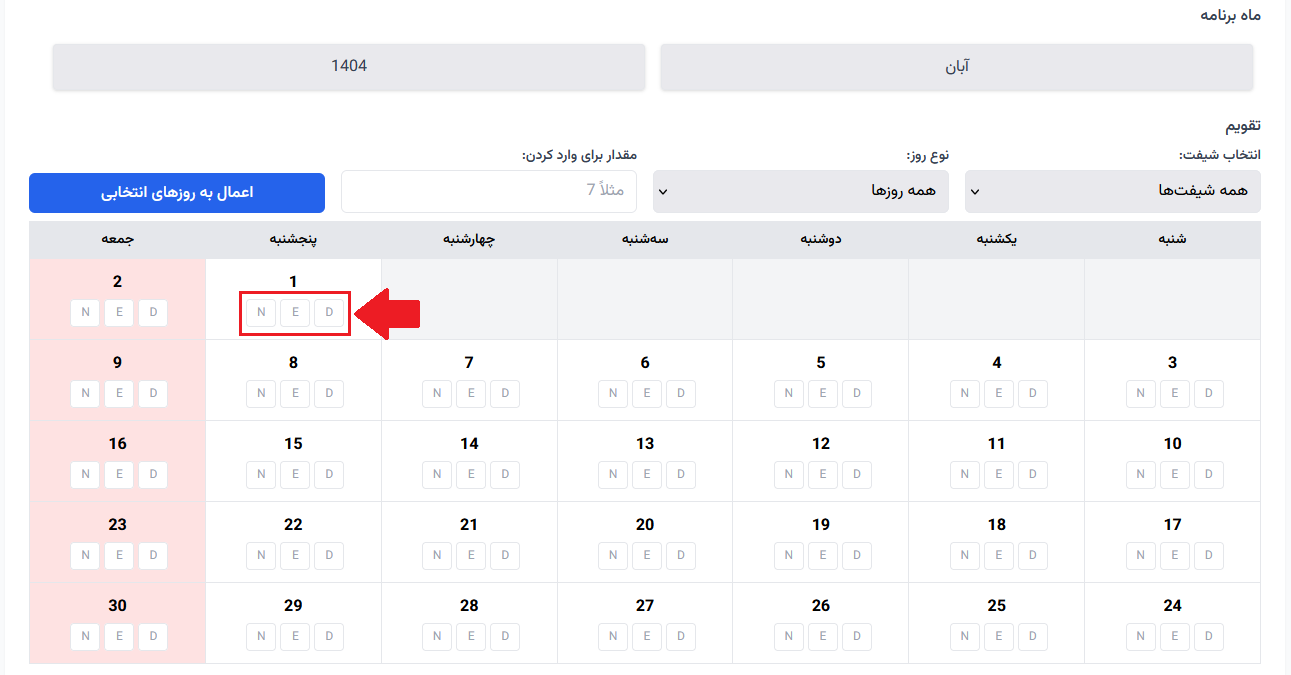This screenshot has height=675, width=1291.
Task: Click the 1404 year selector
Action: (x=348, y=66)
